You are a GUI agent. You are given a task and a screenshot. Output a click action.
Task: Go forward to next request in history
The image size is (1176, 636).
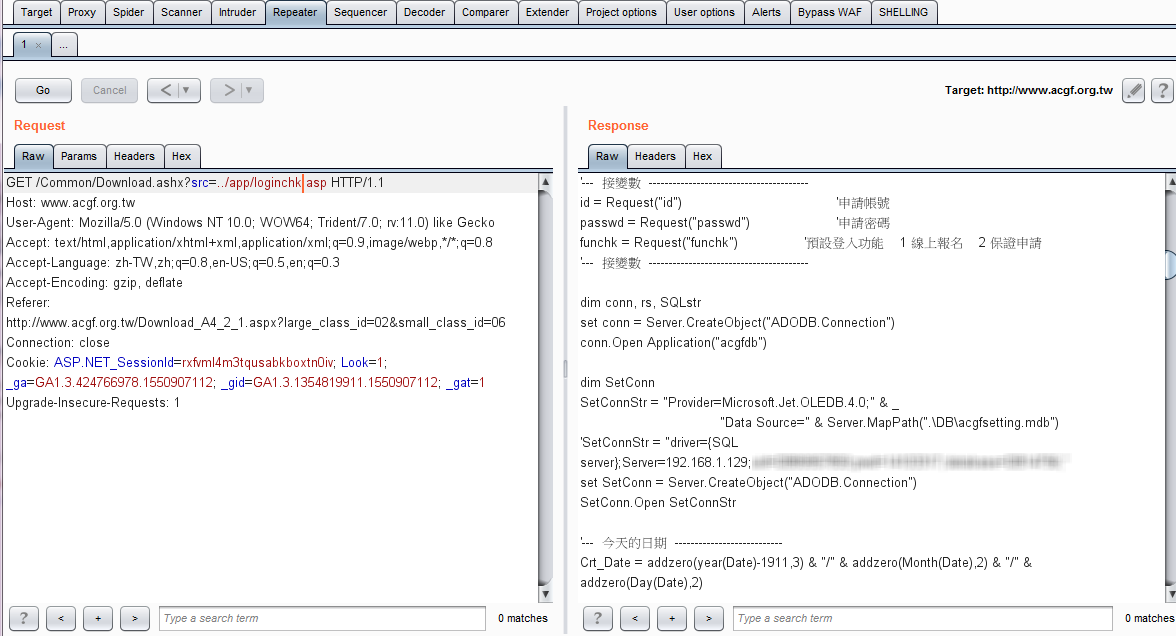(x=228, y=90)
